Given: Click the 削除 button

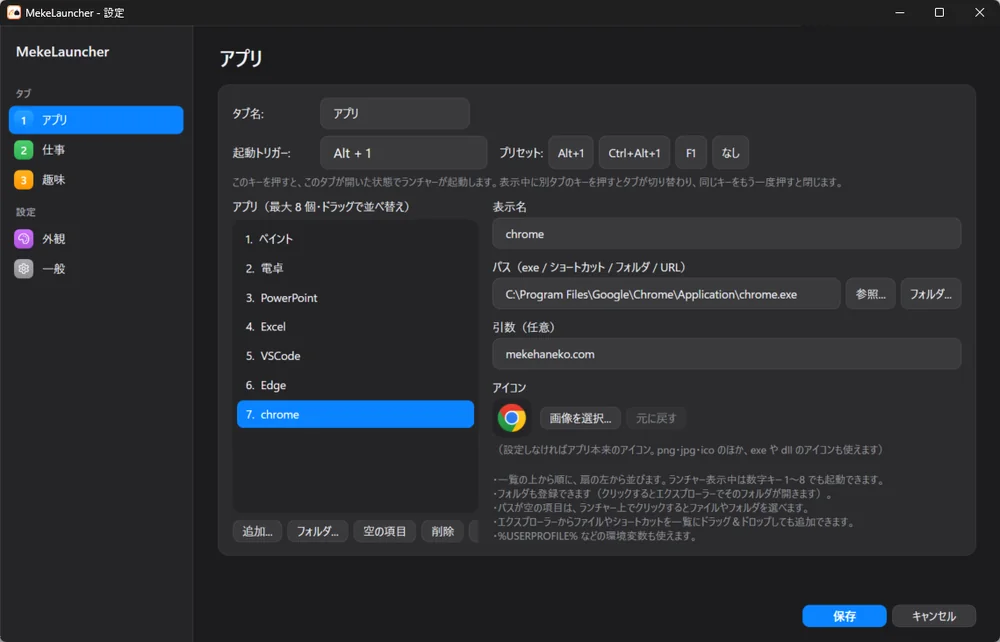Looking at the screenshot, I should tap(443, 531).
